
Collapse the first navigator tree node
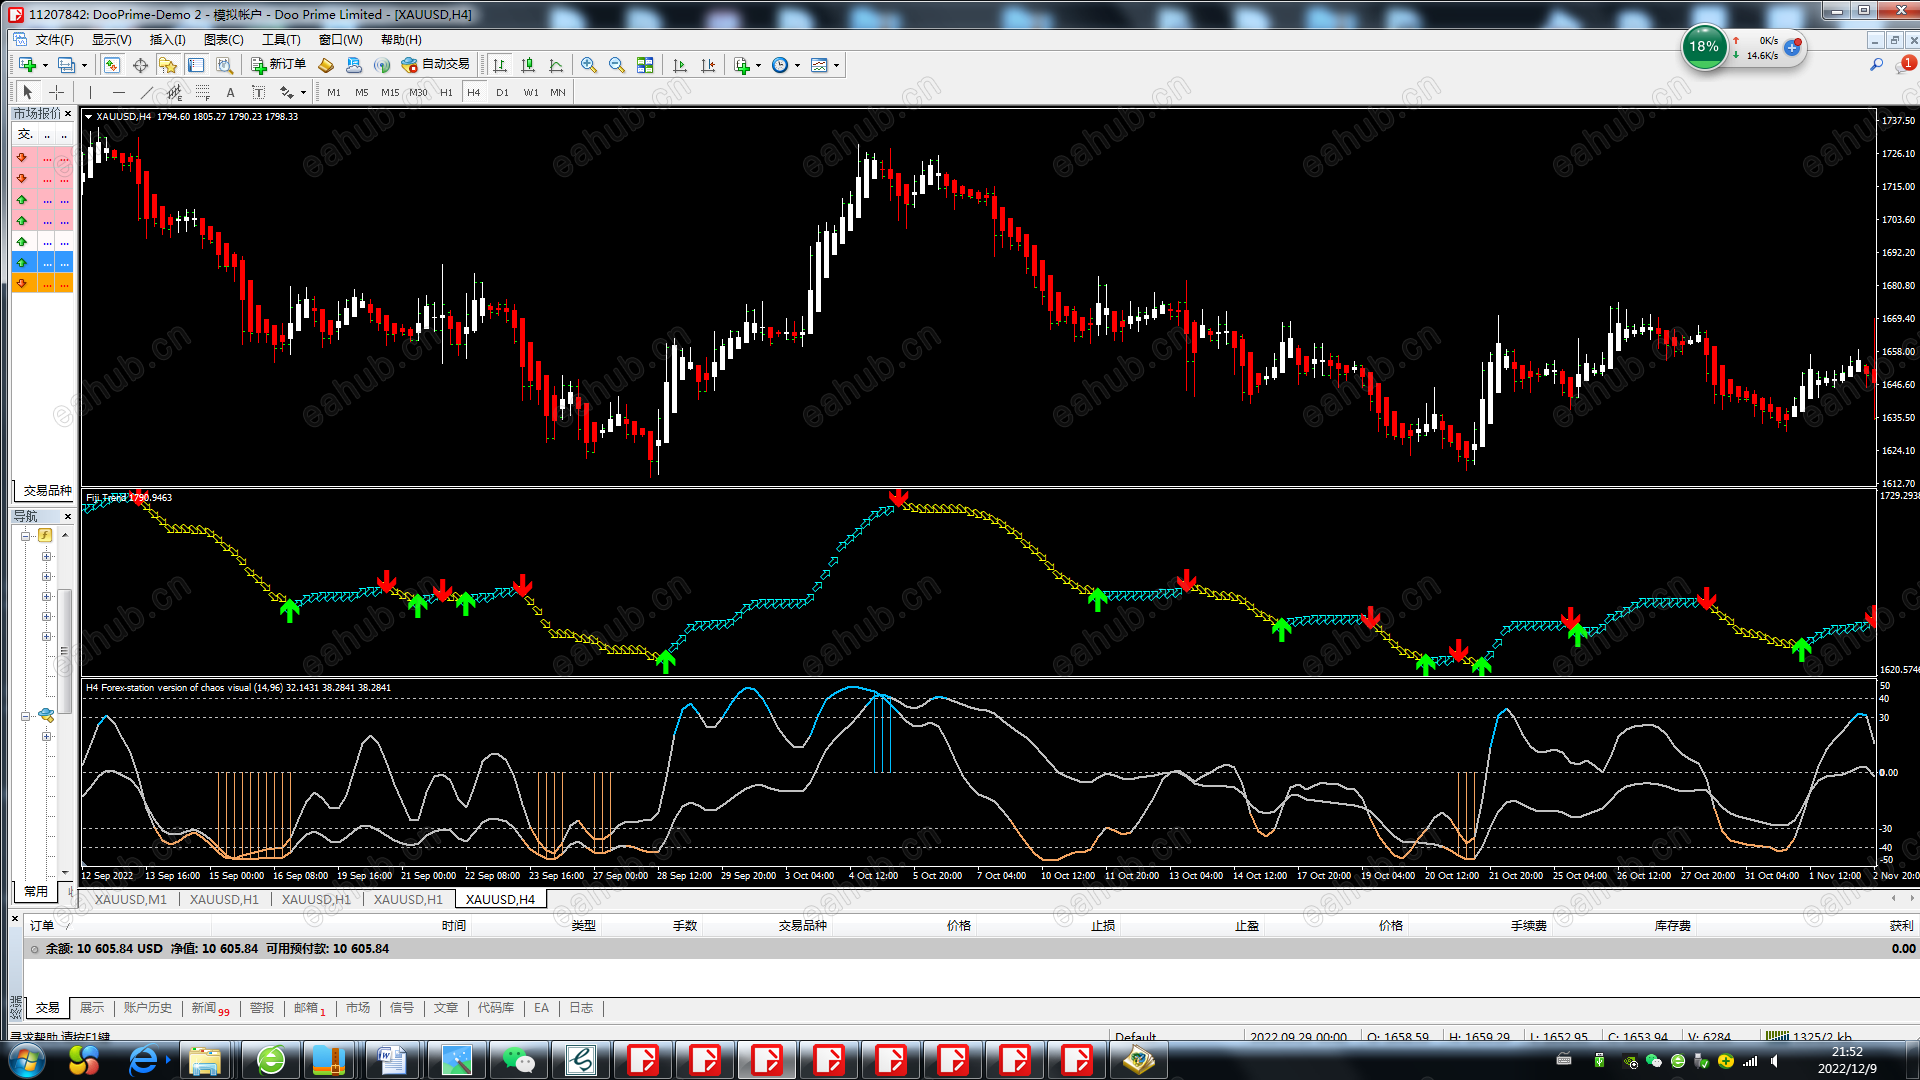point(26,536)
